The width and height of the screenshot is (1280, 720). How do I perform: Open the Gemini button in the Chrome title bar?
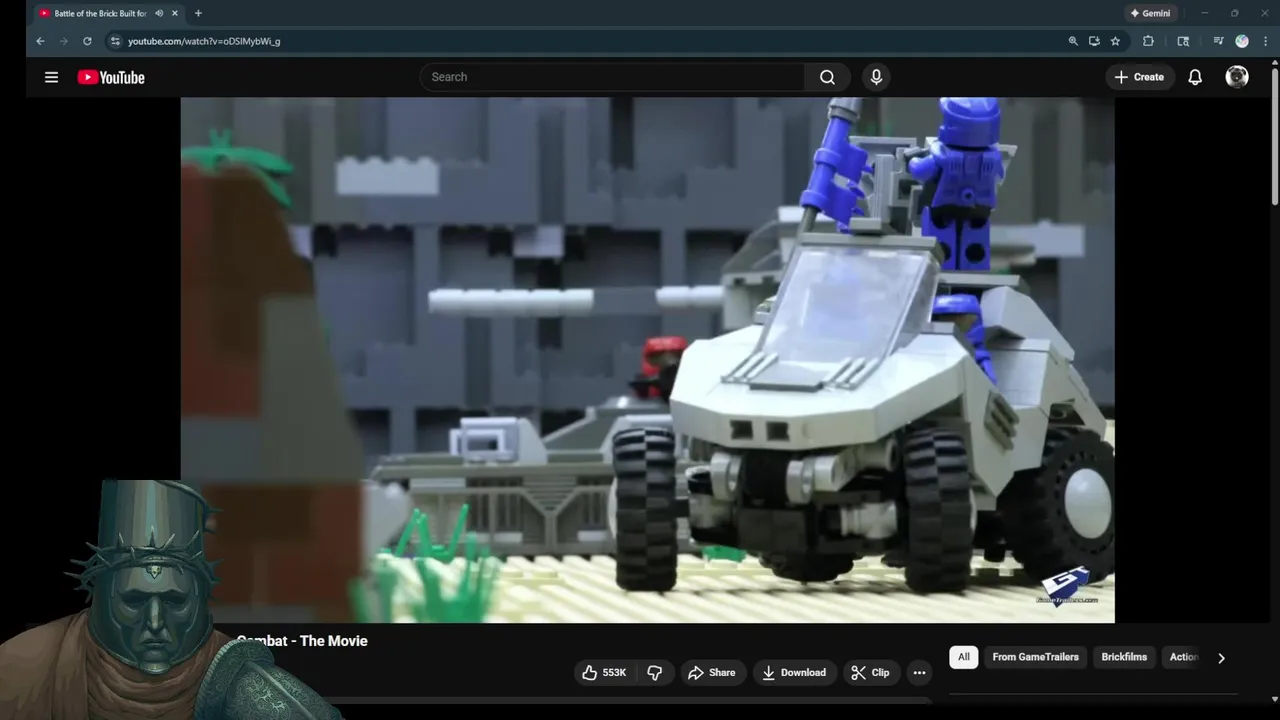click(x=1150, y=14)
